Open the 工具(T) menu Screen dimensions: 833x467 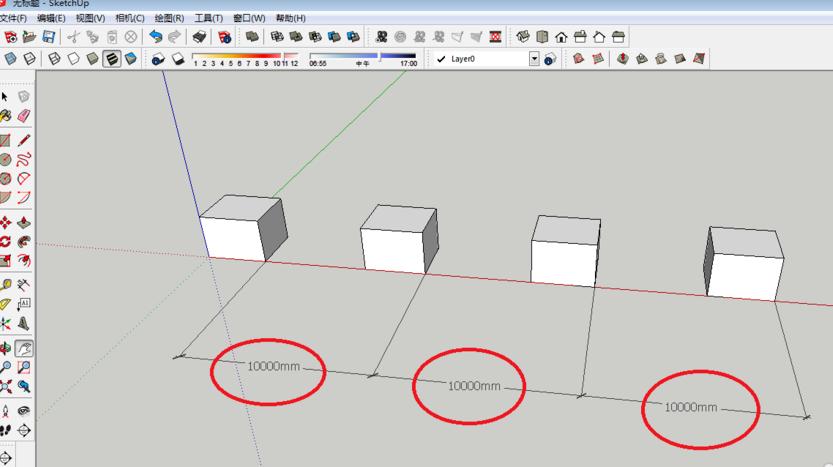208,18
